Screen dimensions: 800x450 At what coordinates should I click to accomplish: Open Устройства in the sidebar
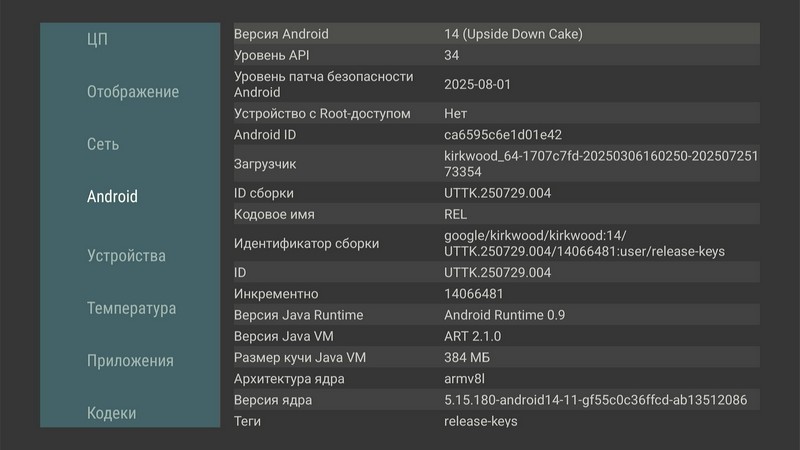(126, 256)
